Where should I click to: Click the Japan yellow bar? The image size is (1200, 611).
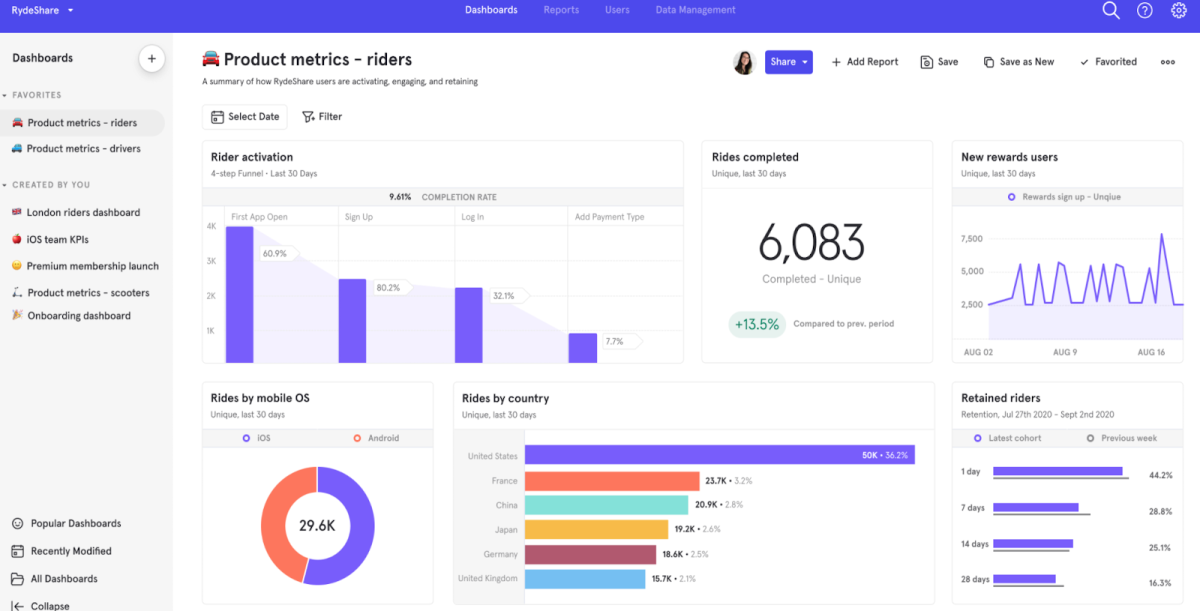(x=596, y=530)
